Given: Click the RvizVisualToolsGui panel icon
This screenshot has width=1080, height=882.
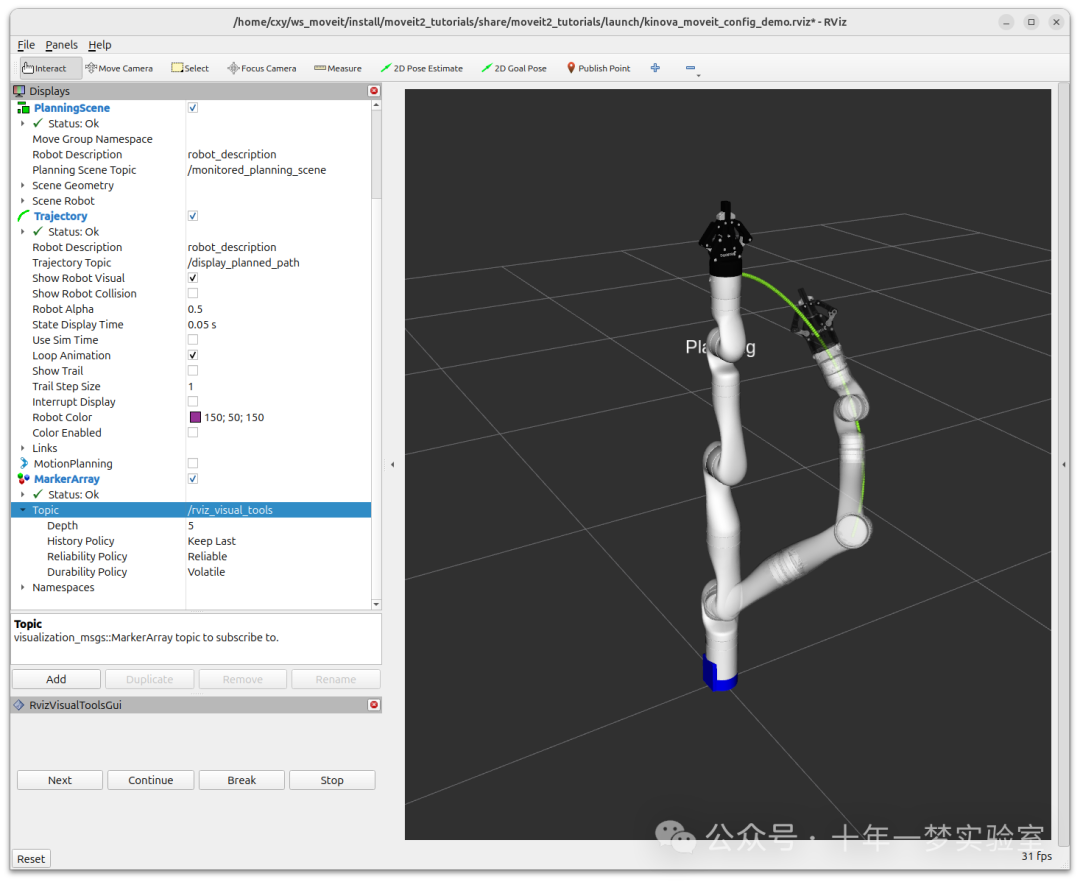Looking at the screenshot, I should coord(19,704).
